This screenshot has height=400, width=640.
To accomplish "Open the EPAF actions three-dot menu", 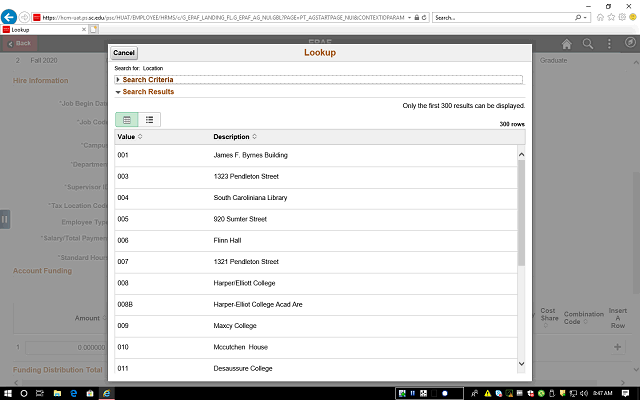I will [x=609, y=44].
